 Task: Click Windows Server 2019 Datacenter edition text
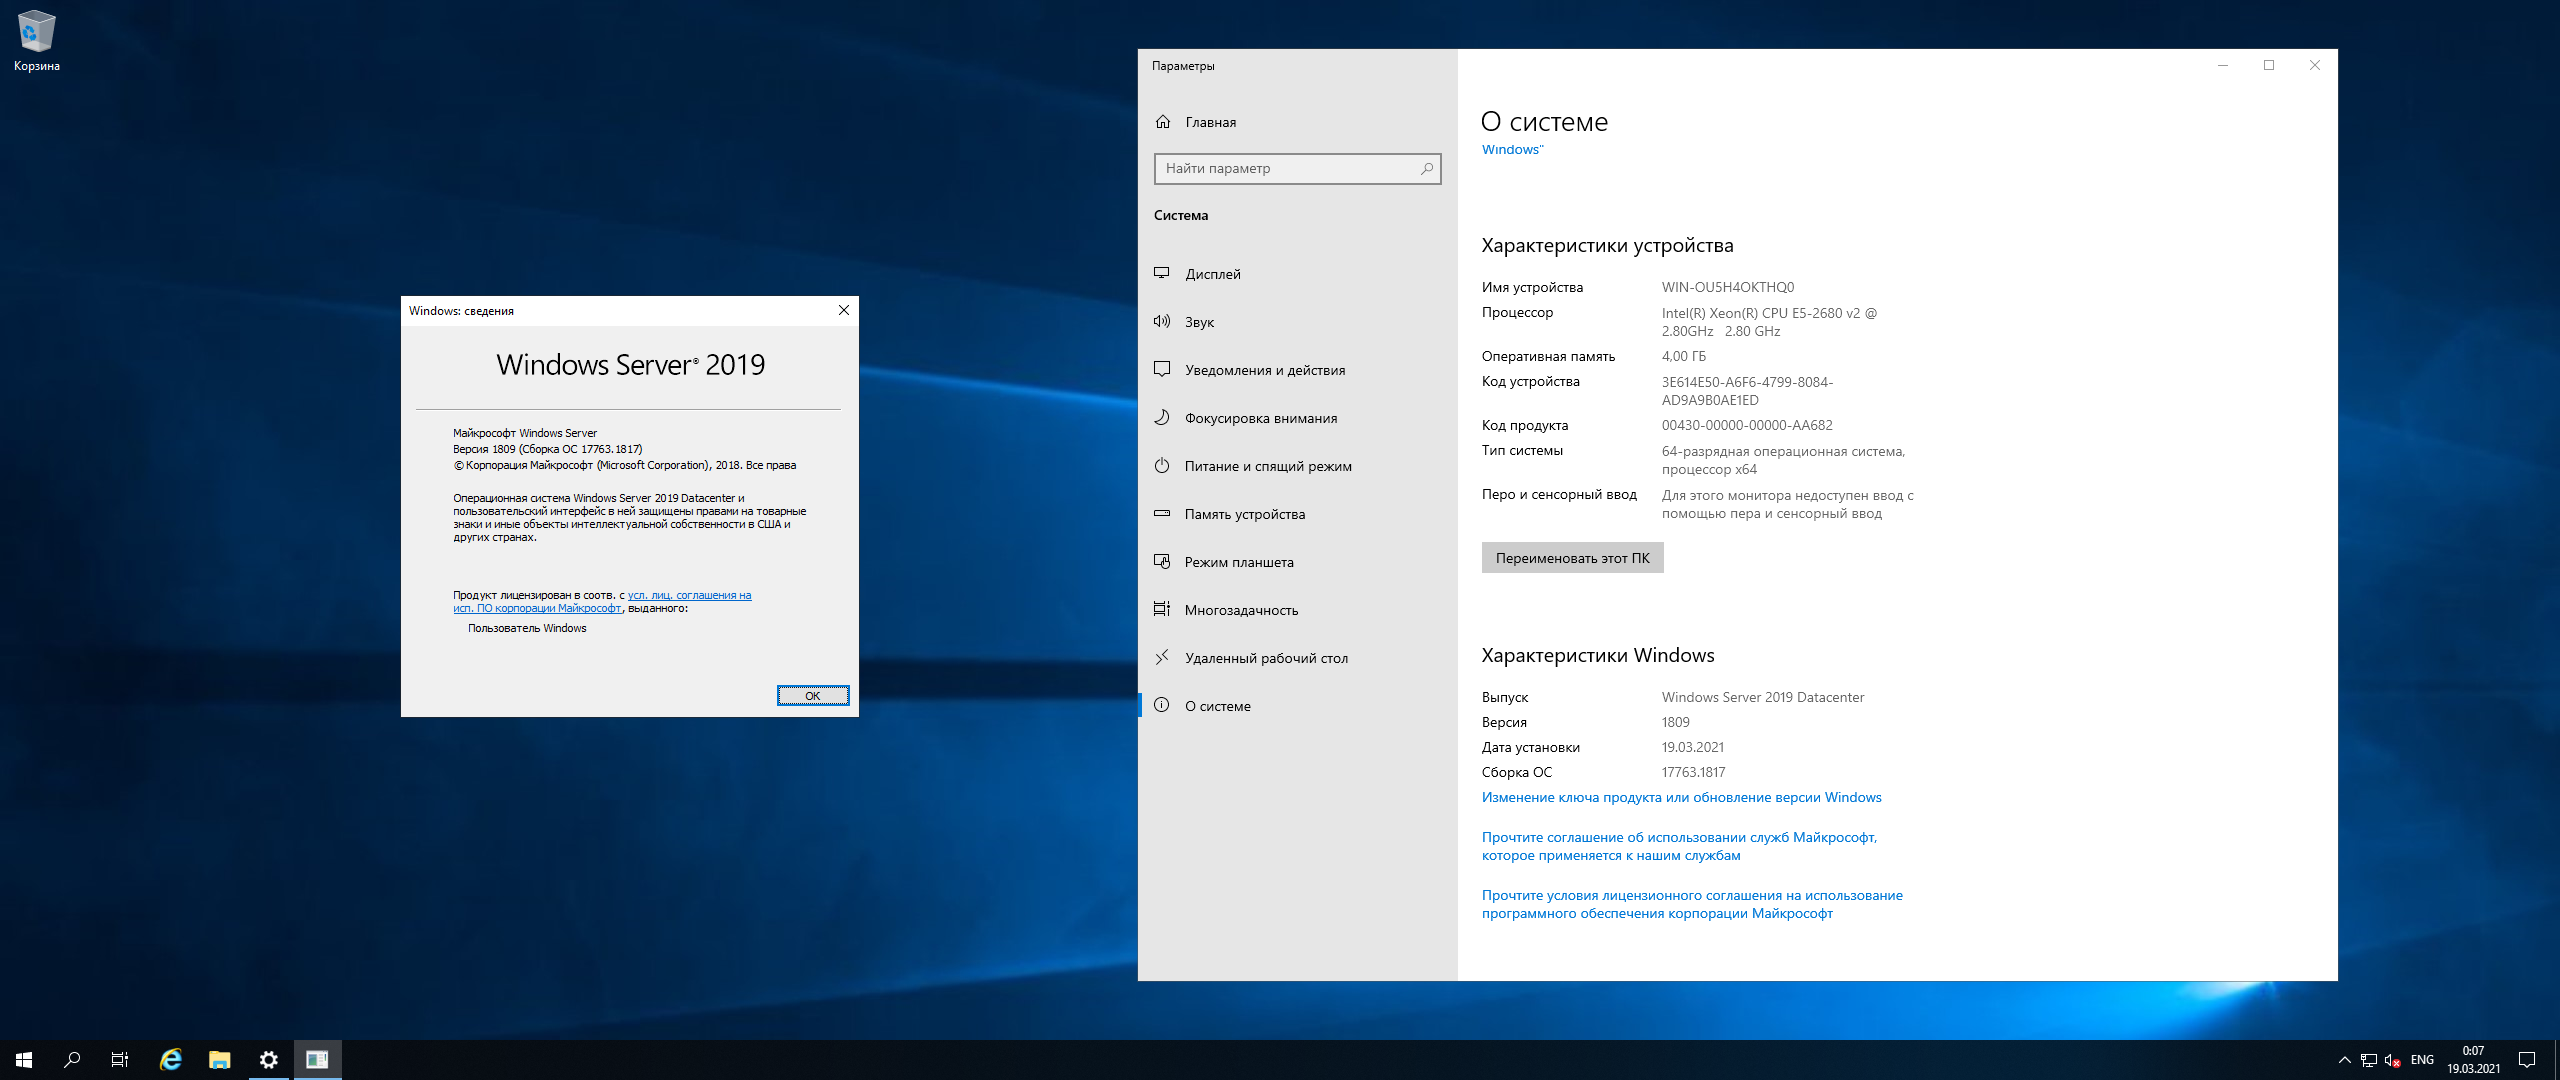pyautogui.click(x=1763, y=697)
